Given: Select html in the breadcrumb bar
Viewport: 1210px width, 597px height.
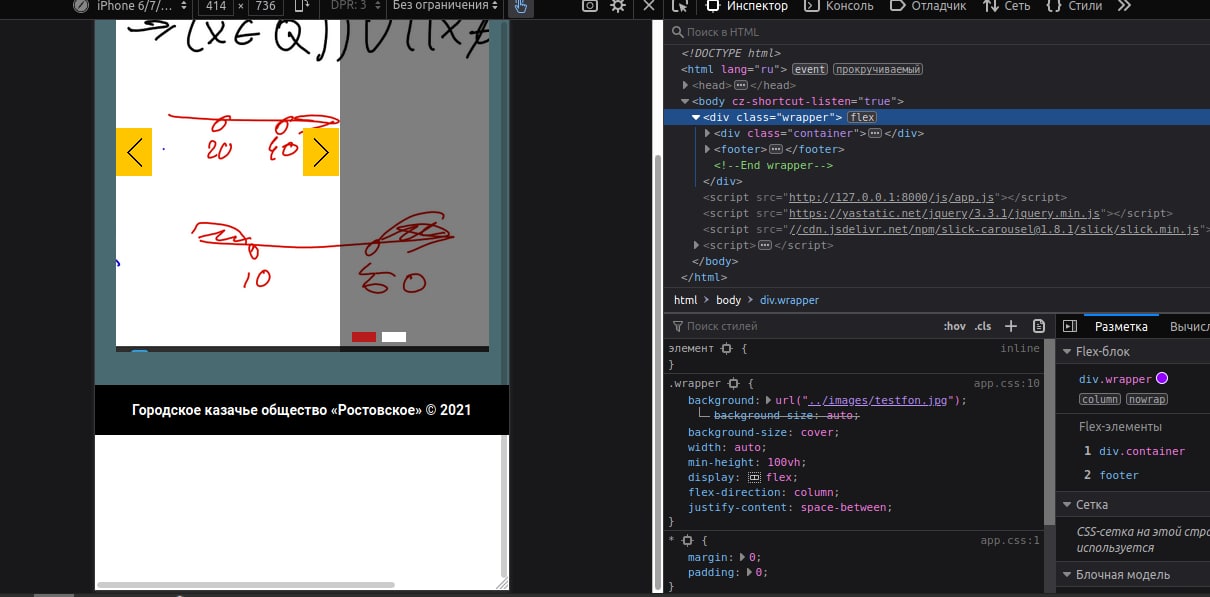Looking at the screenshot, I should pos(685,300).
